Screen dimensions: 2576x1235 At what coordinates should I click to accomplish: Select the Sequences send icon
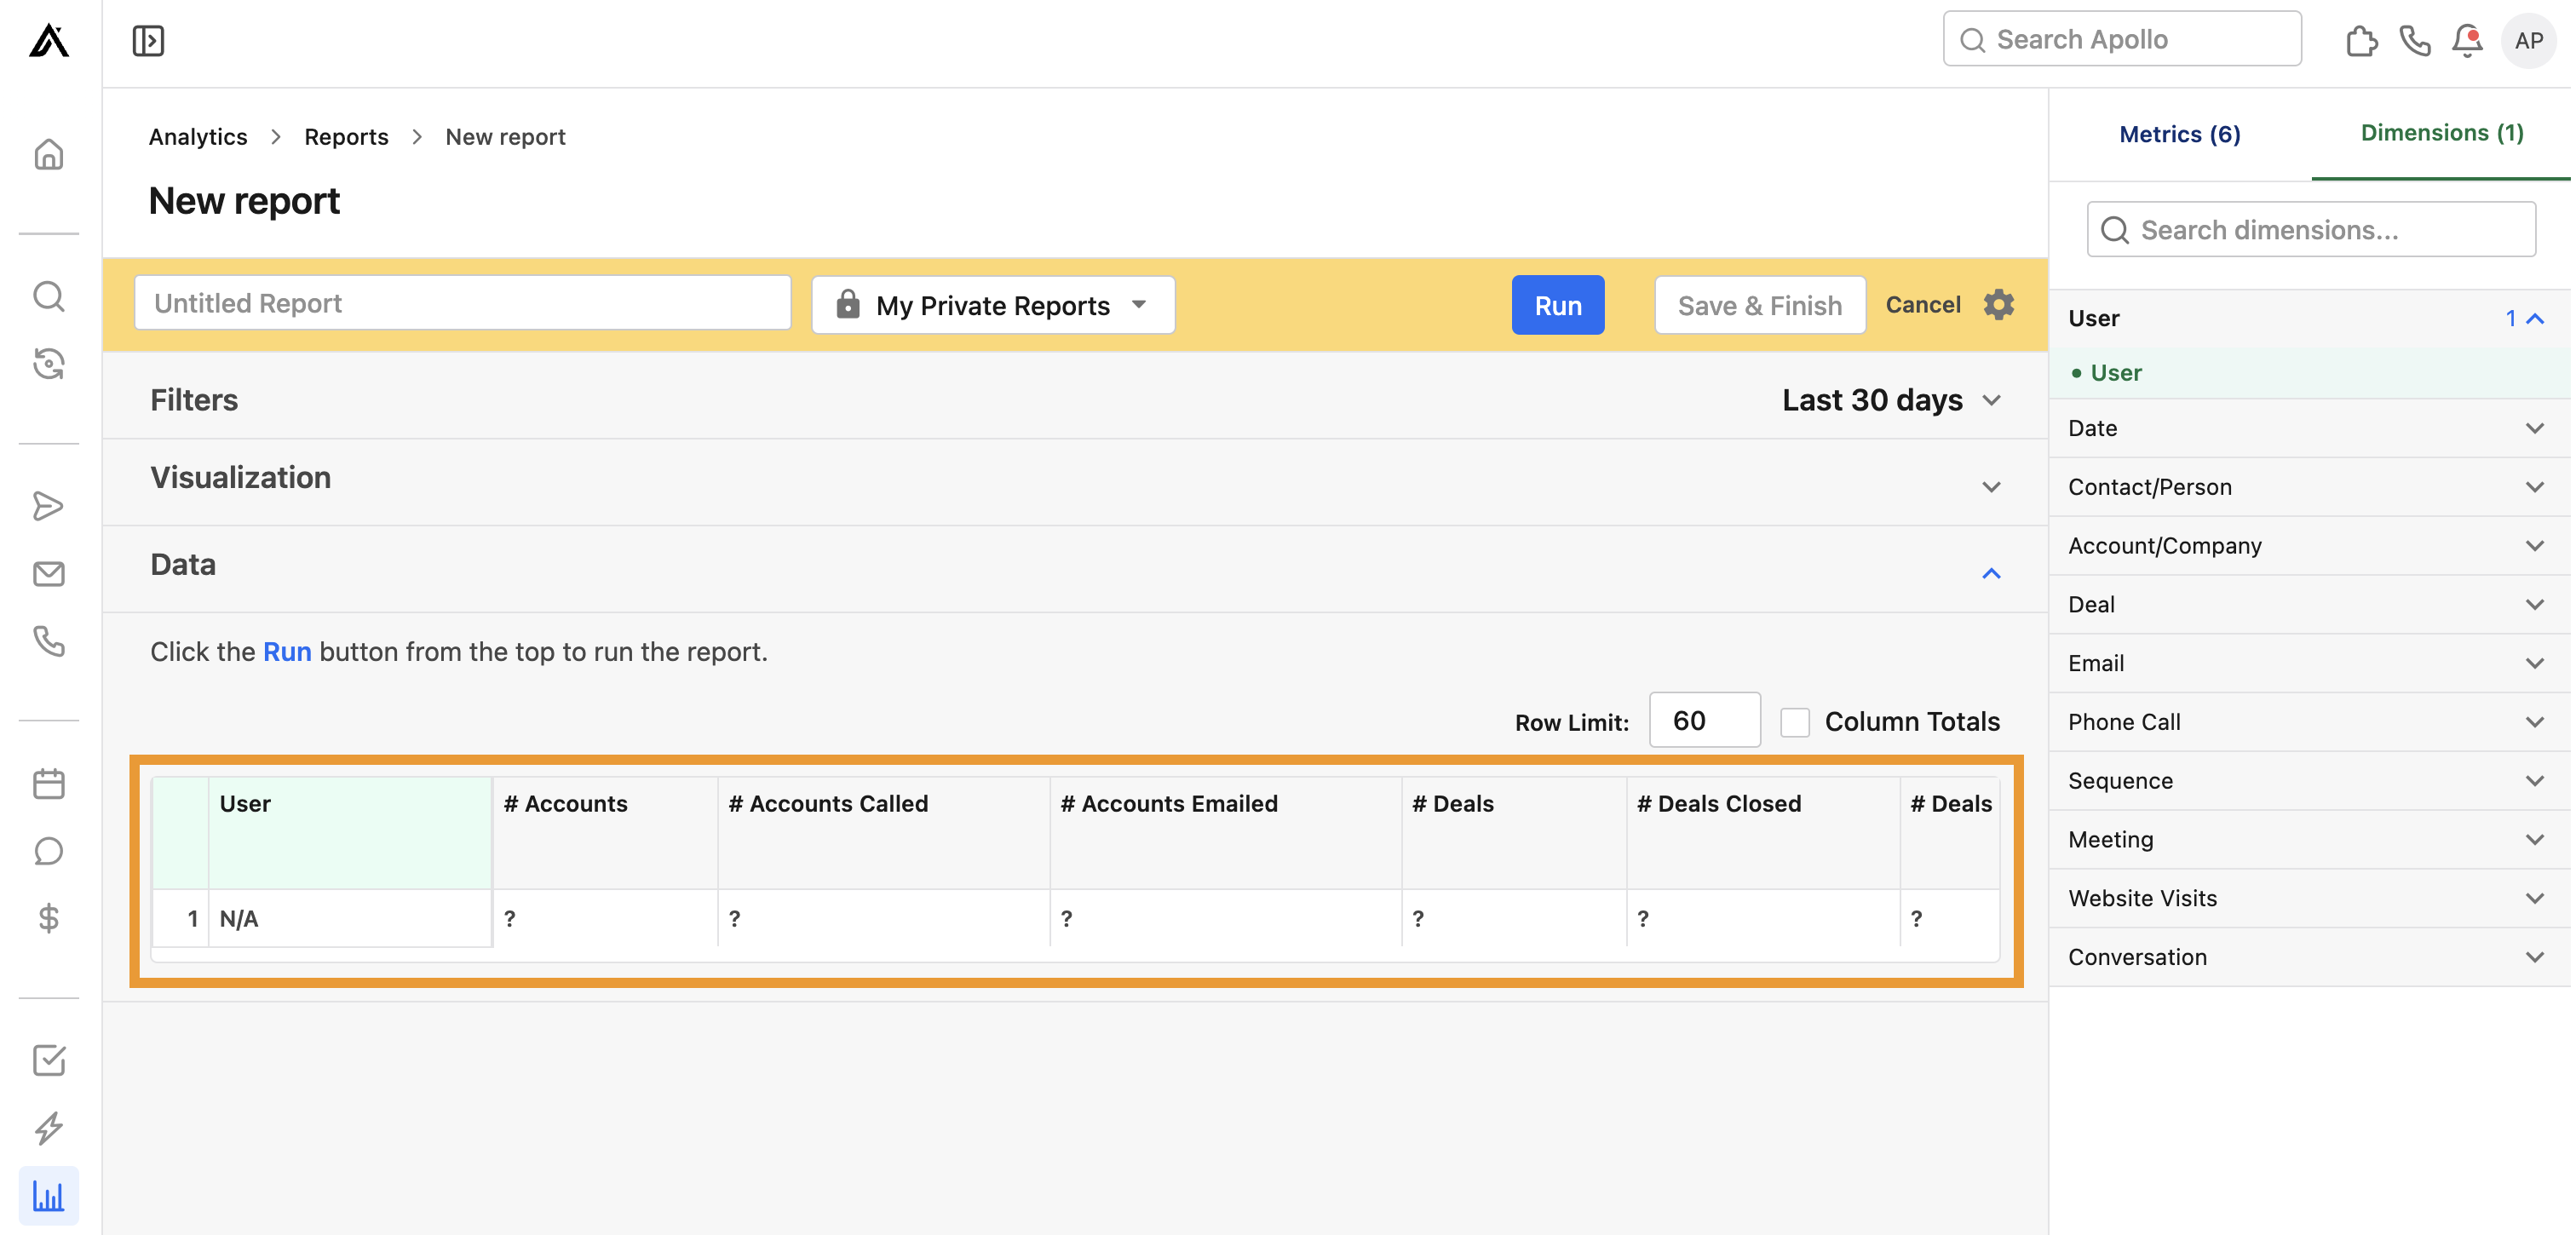pyautogui.click(x=48, y=506)
